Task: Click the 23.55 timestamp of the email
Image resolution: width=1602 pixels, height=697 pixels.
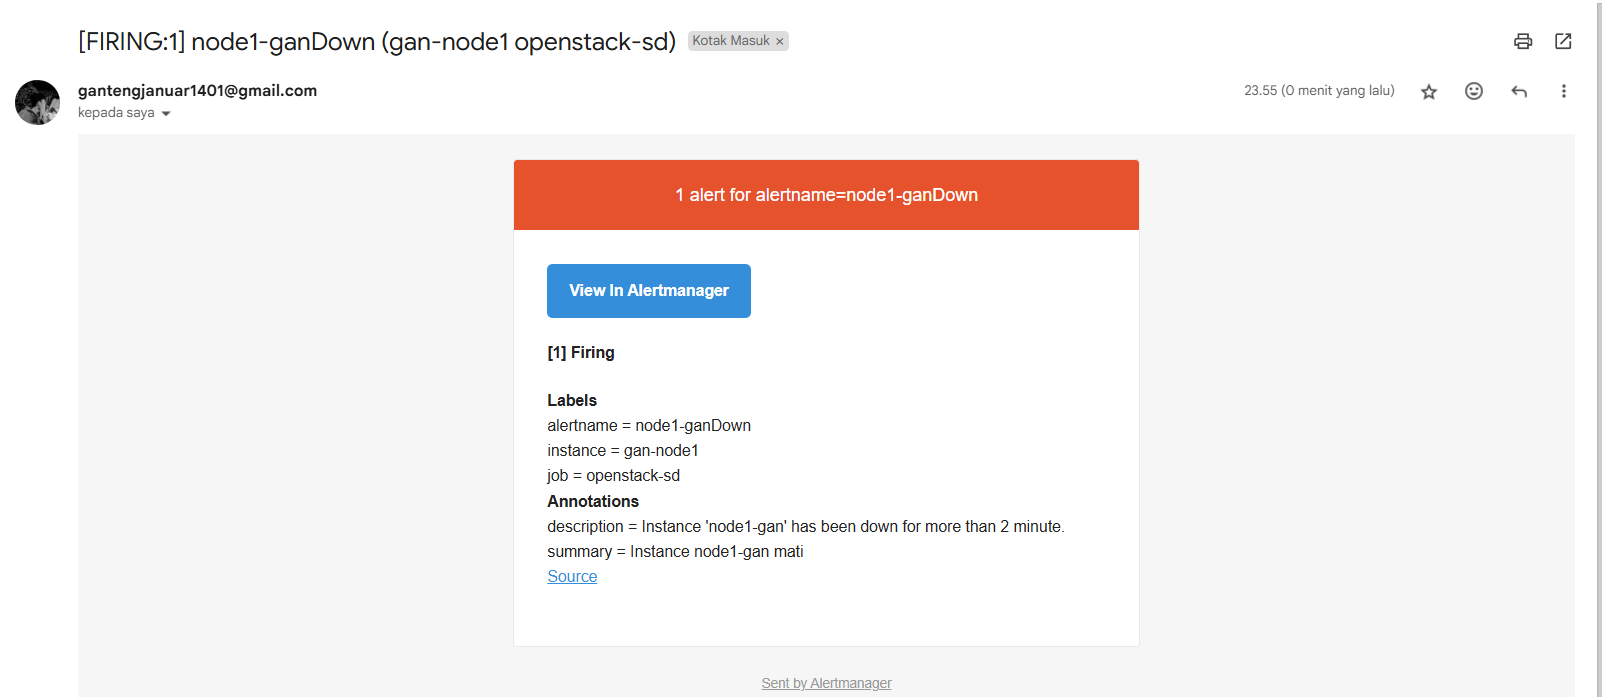Action: (1319, 91)
